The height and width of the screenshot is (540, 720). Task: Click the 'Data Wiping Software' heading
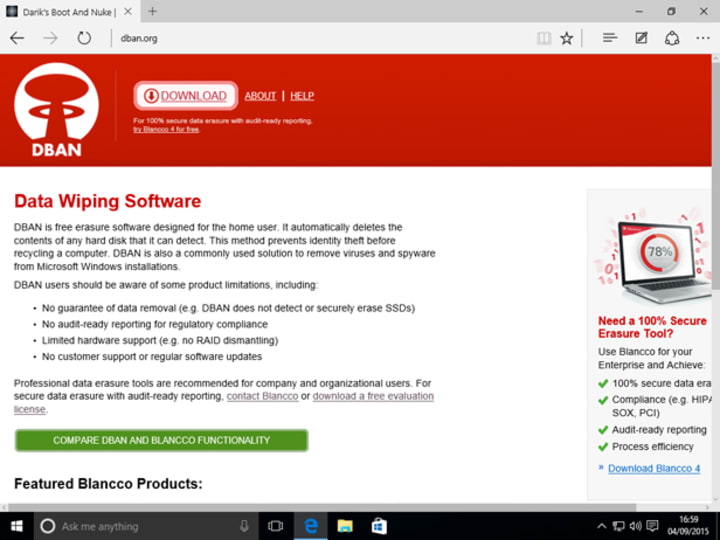107,201
